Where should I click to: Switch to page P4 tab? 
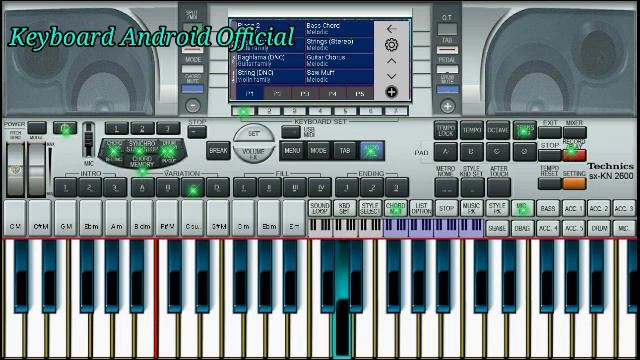[x=332, y=93]
